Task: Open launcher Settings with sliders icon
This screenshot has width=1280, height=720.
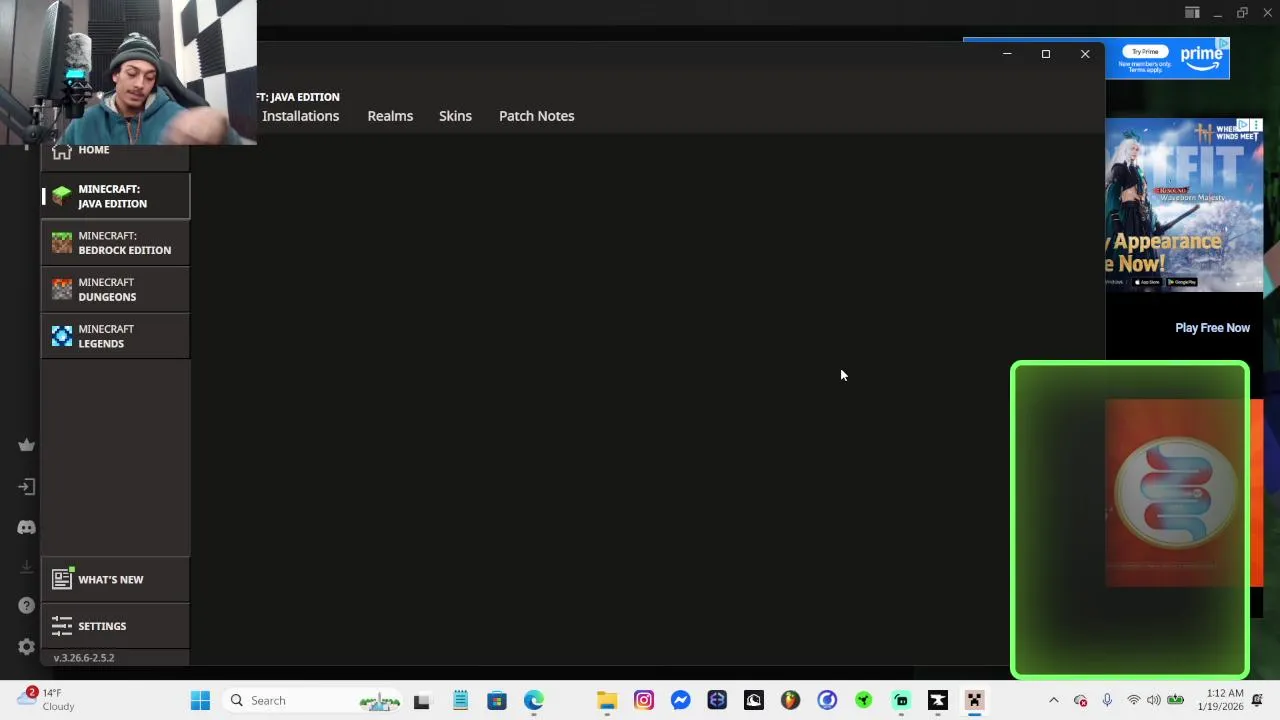Action: (x=115, y=626)
